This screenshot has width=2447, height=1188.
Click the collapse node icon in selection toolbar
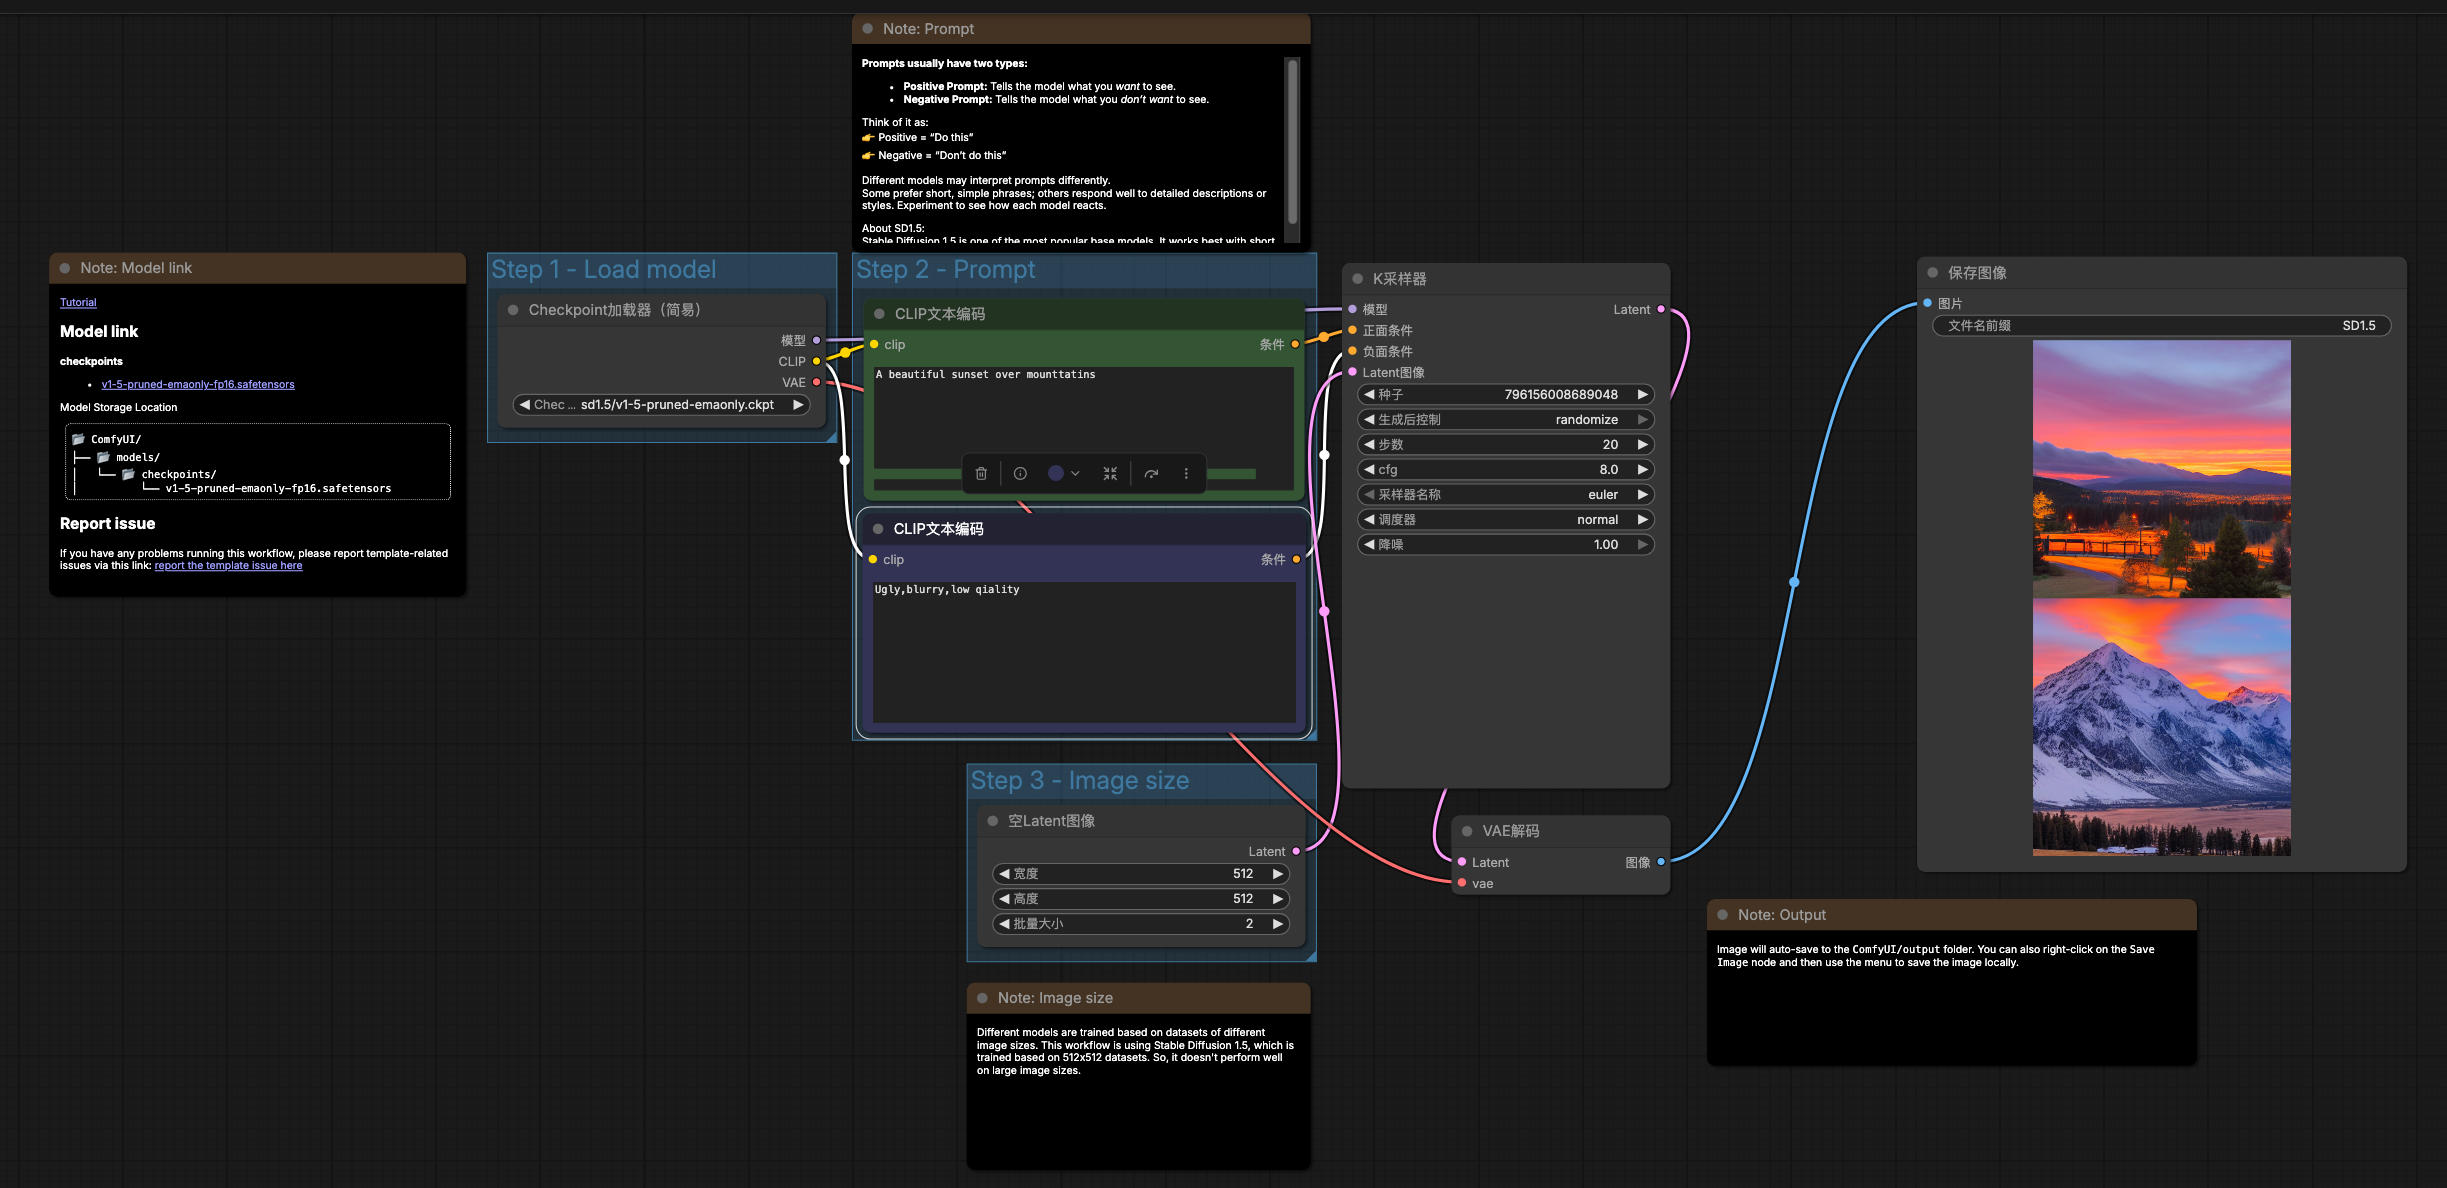1110,474
